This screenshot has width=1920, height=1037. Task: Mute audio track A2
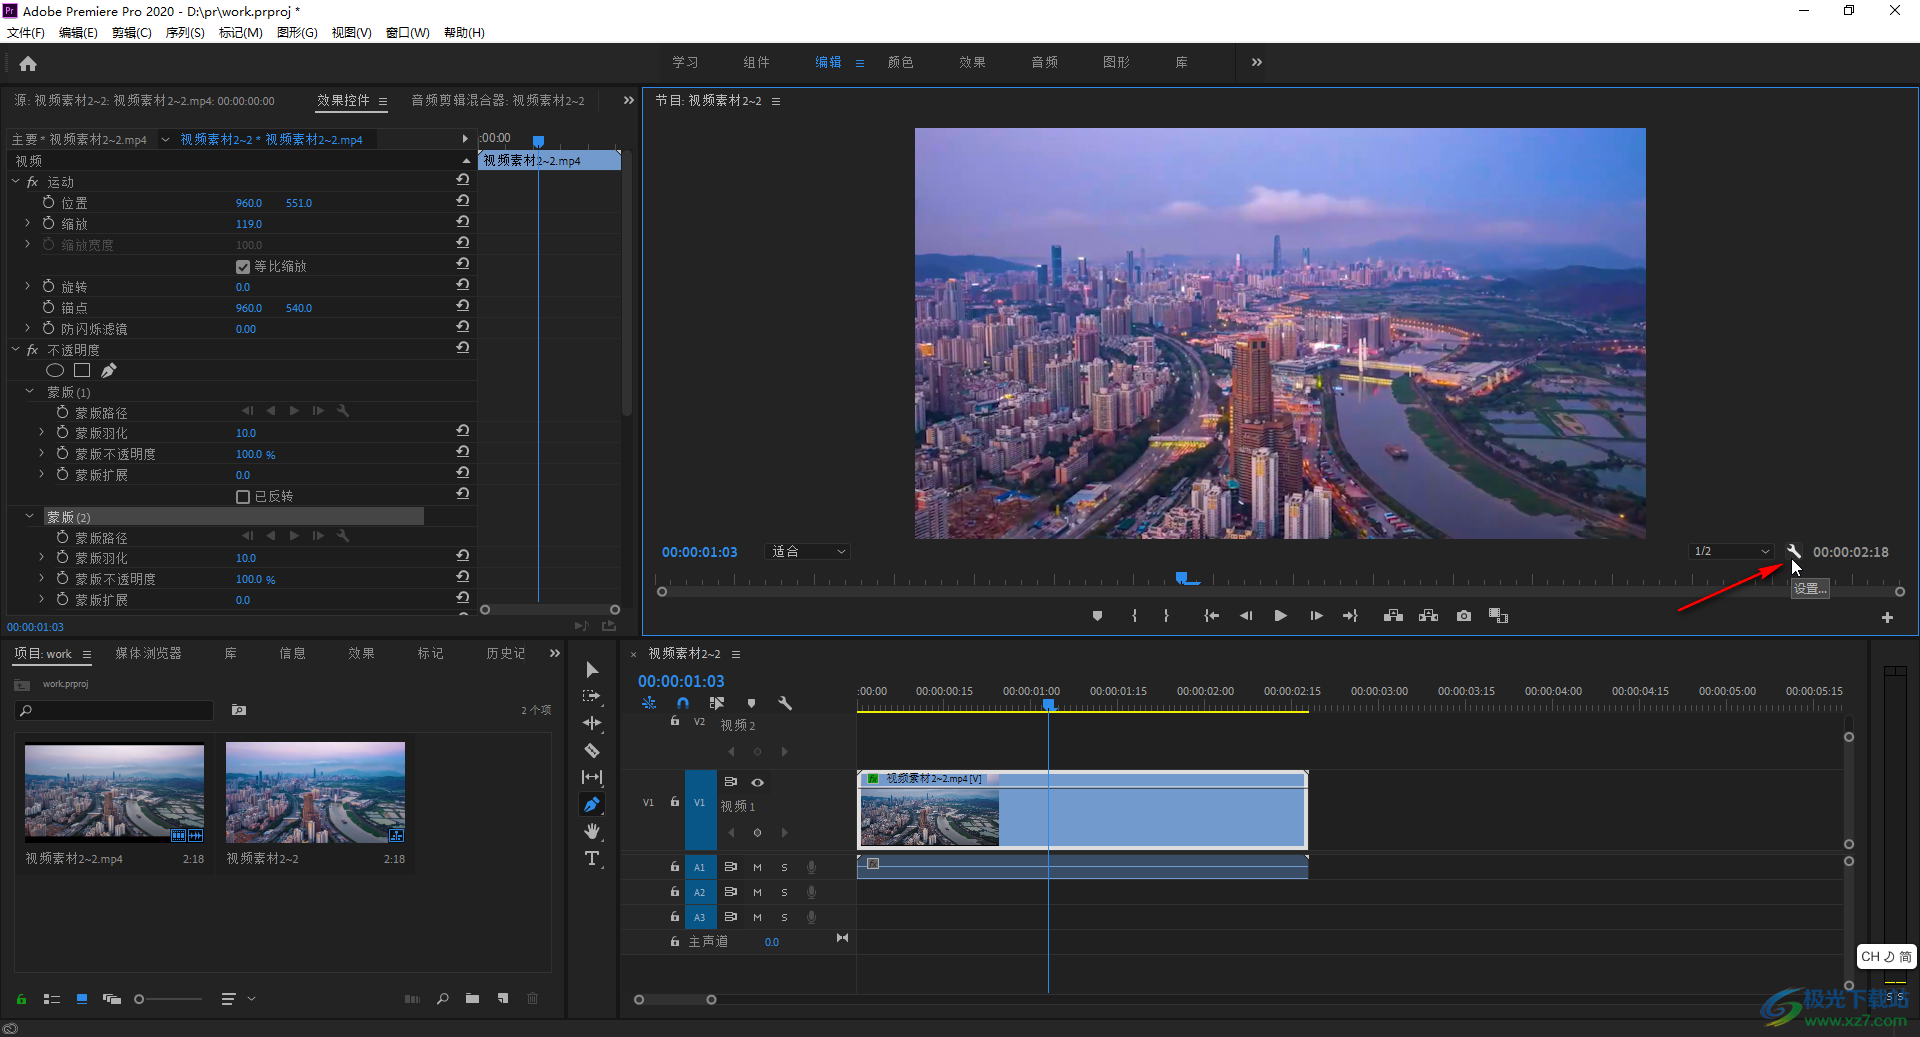pos(757,892)
